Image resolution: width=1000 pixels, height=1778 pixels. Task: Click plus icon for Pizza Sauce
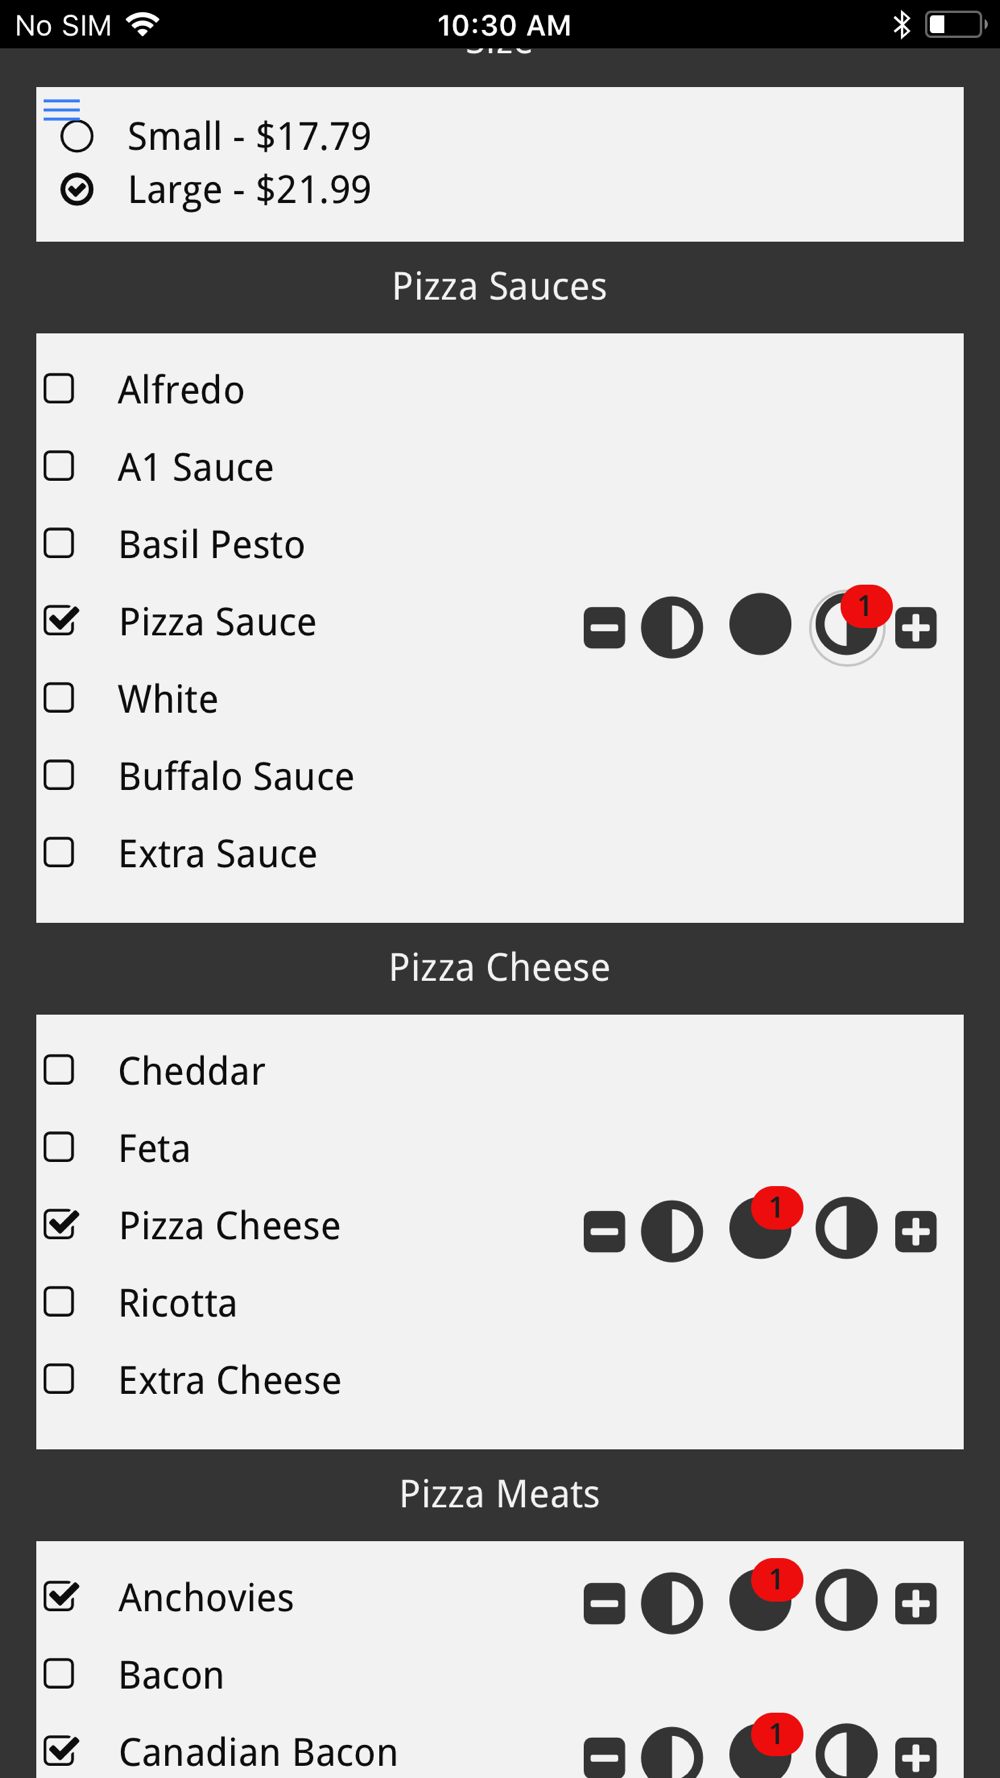click(x=916, y=628)
